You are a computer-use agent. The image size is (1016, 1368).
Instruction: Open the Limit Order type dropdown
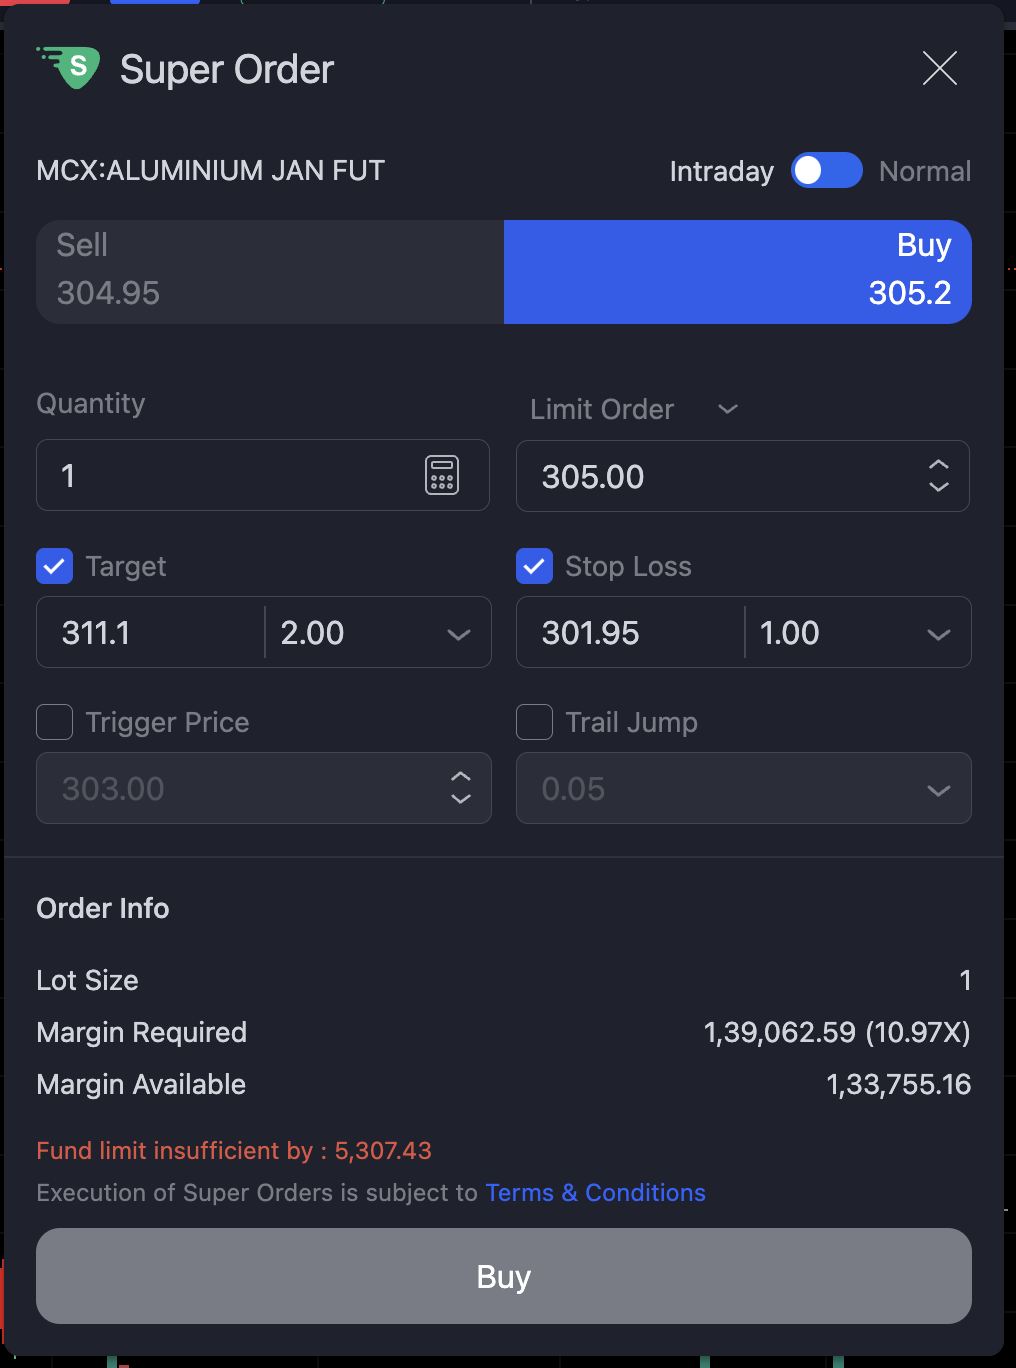click(x=634, y=409)
